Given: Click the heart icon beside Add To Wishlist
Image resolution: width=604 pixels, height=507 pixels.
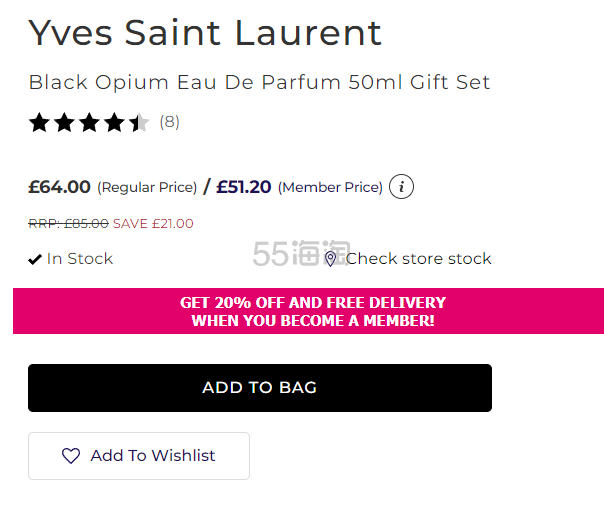Looking at the screenshot, I should pos(71,456).
